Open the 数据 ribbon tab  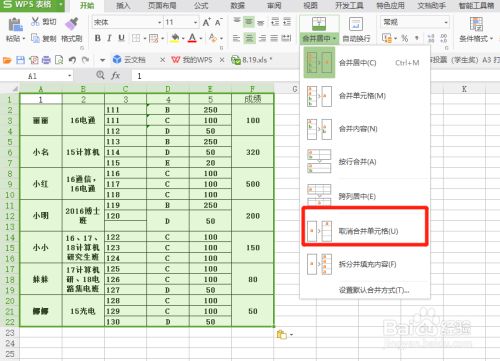coord(238,5)
